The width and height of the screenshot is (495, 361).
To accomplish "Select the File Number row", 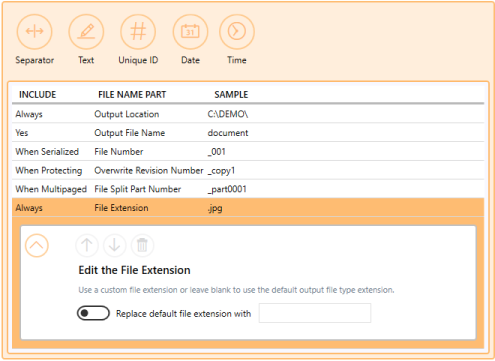I will click(x=248, y=152).
